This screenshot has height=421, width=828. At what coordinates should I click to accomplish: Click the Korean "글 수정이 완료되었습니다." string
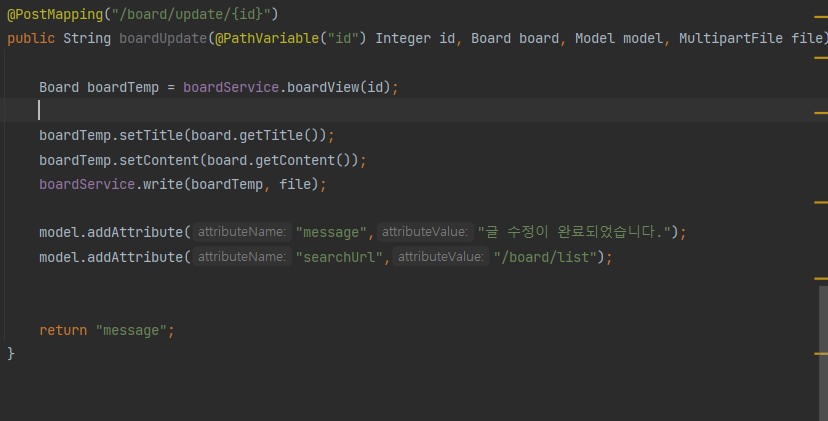point(574,232)
